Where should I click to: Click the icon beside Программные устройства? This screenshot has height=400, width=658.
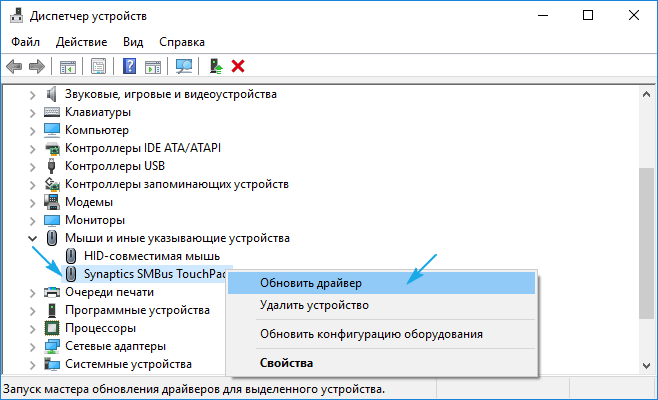pyautogui.click(x=52, y=310)
